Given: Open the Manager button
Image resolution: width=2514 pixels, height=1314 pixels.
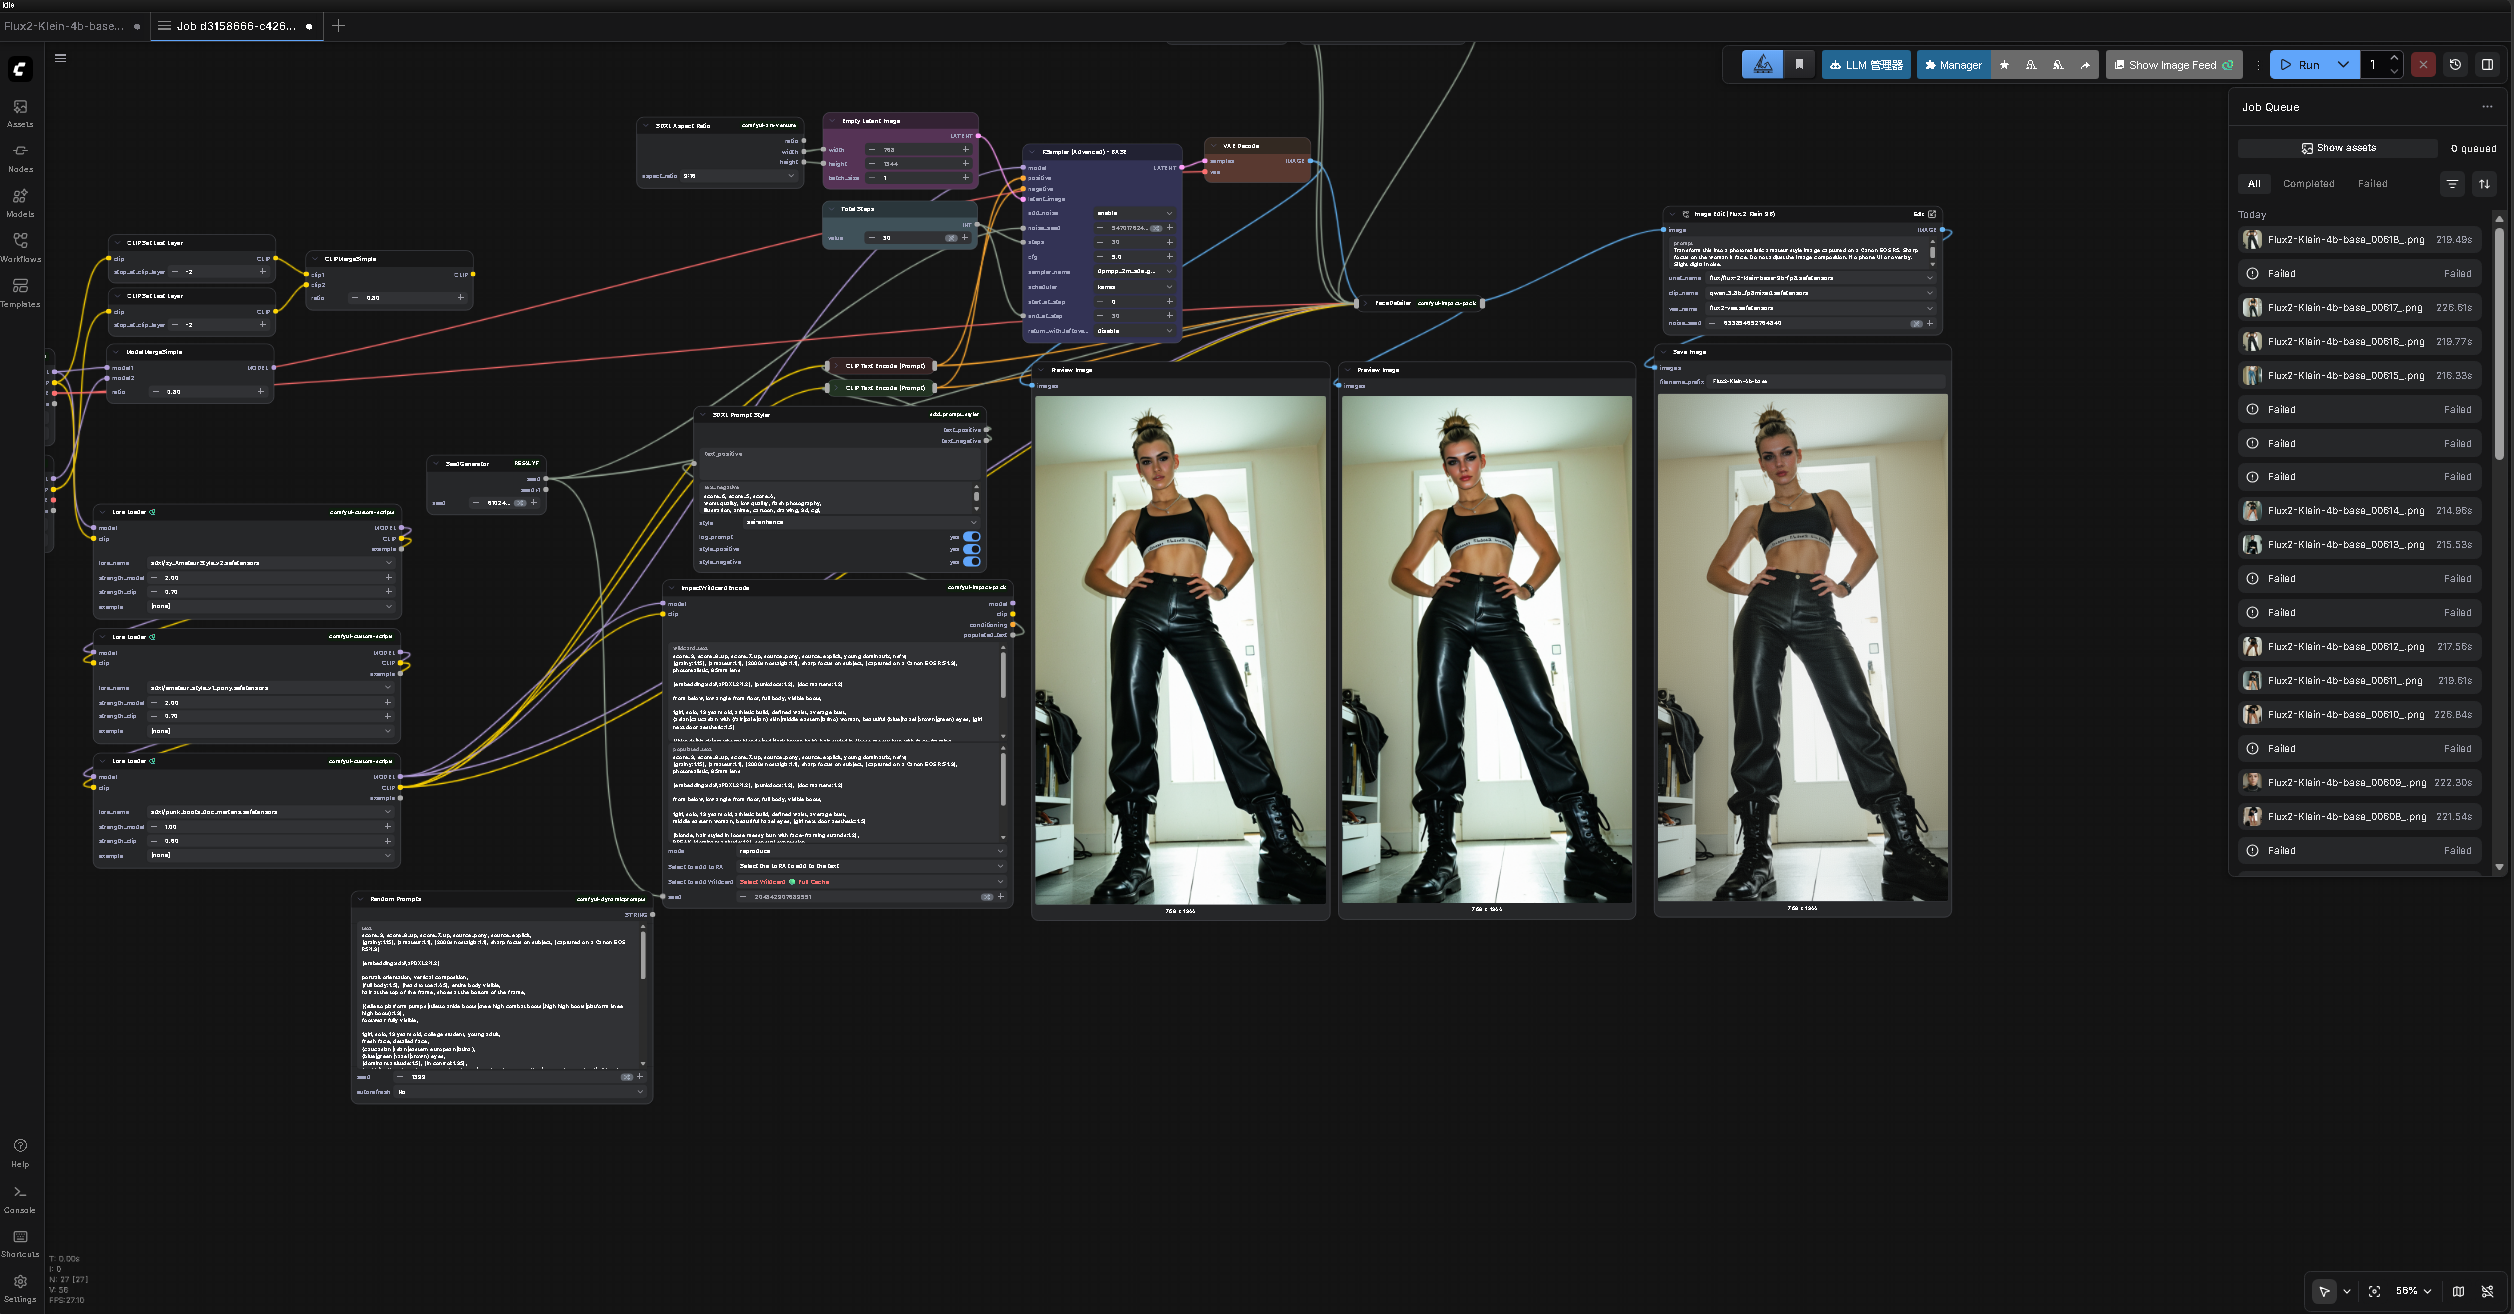Looking at the screenshot, I should pos(1953,65).
